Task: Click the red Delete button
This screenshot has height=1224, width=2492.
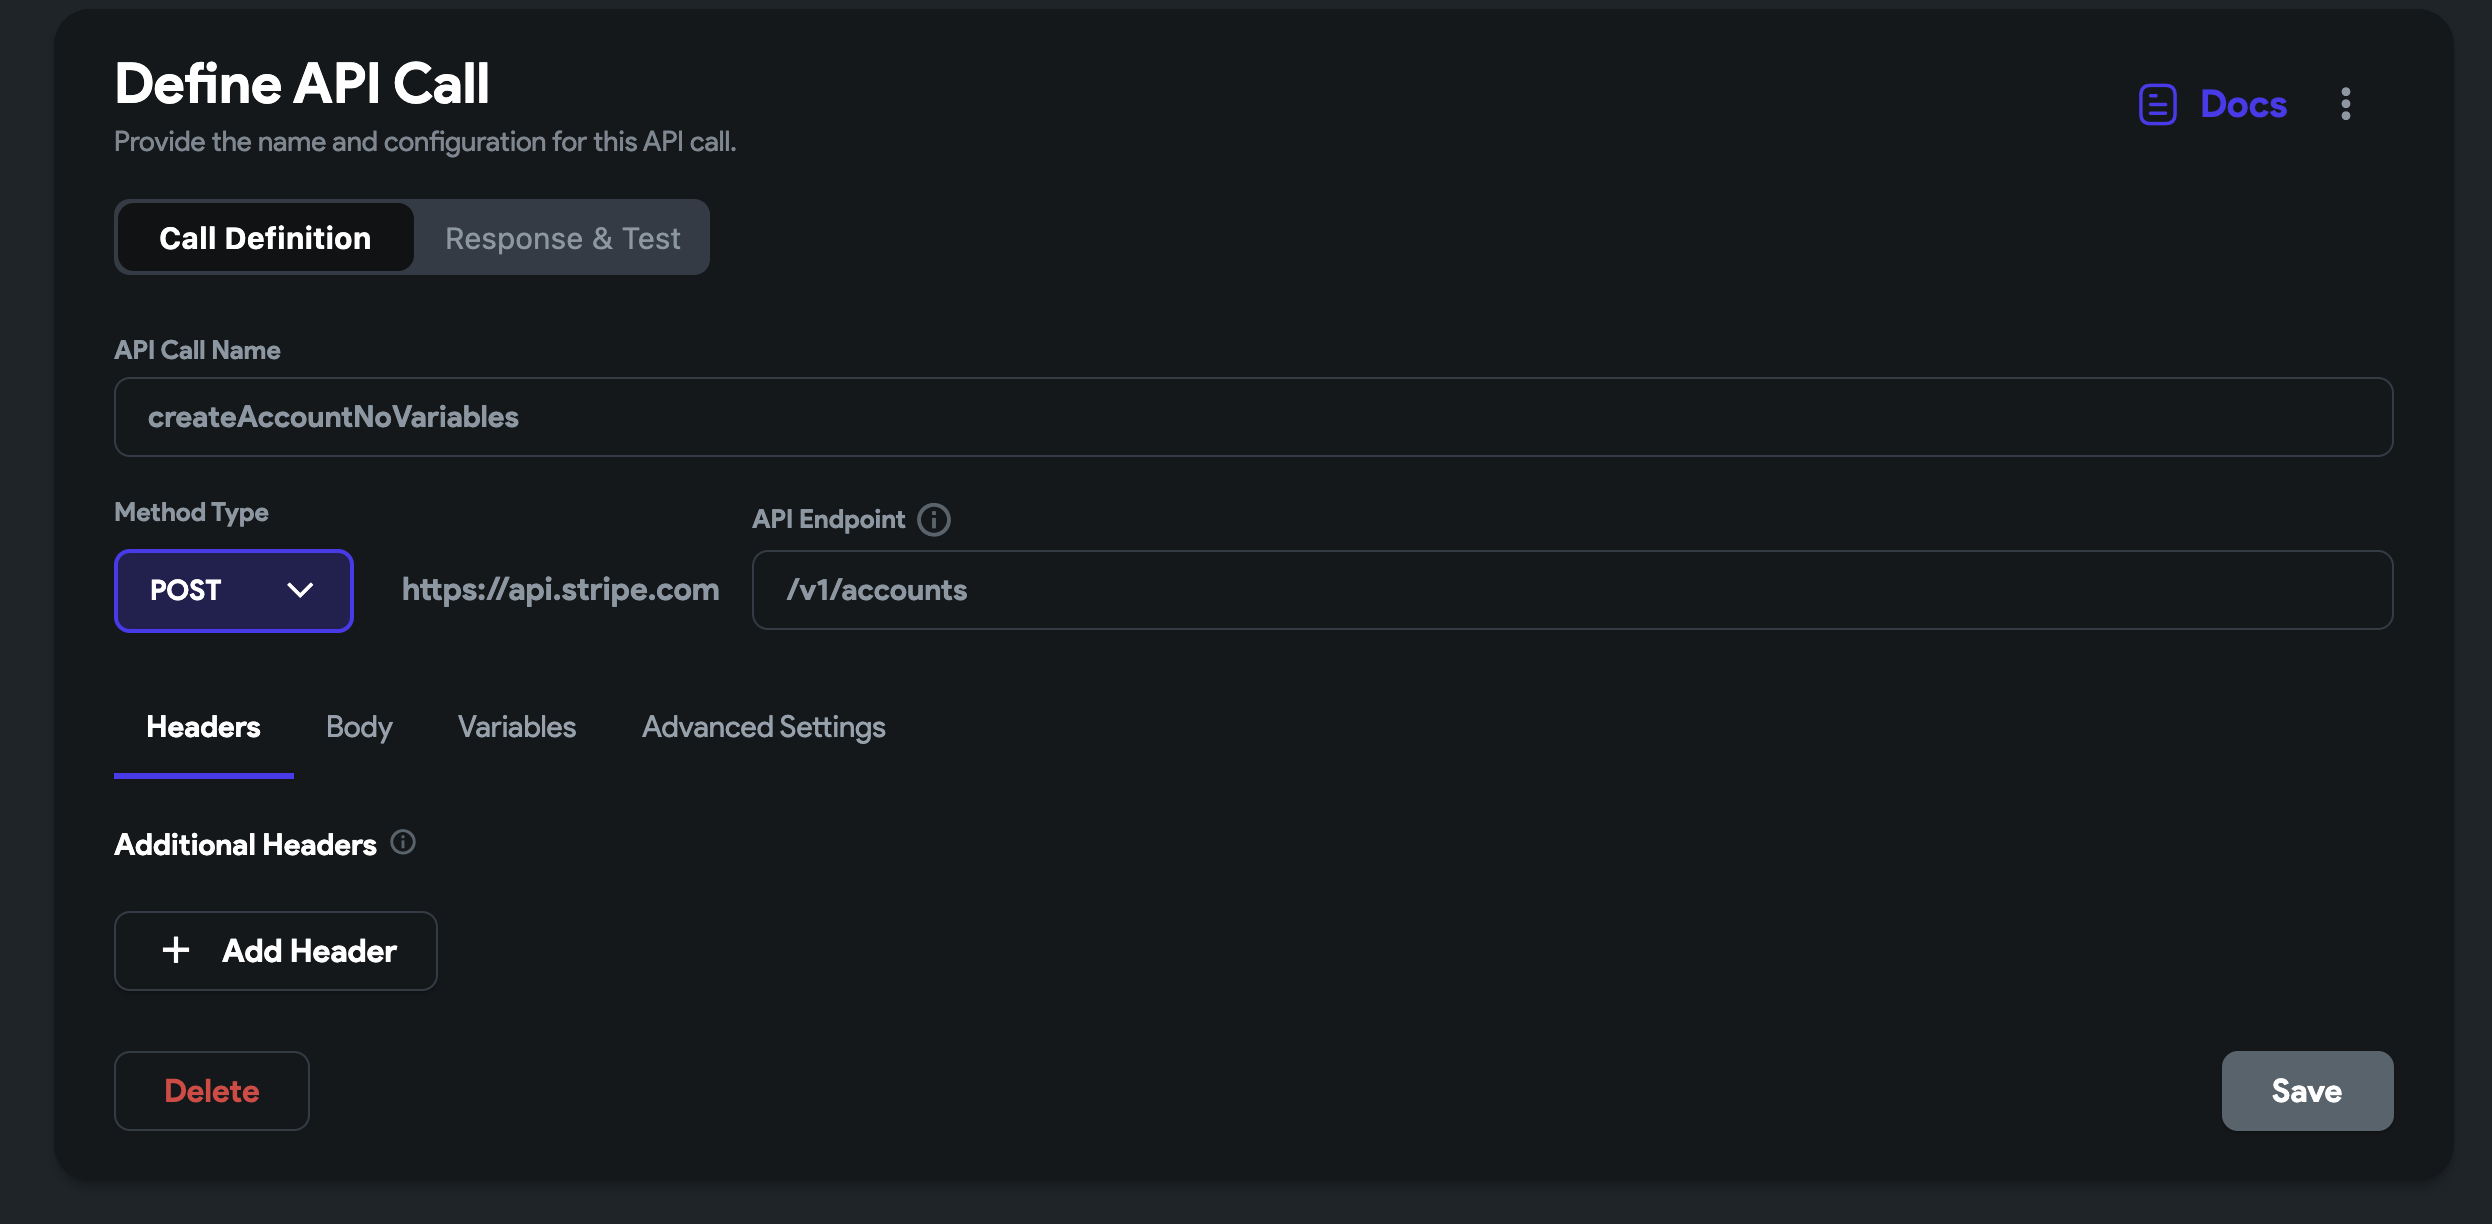Action: 212,1091
